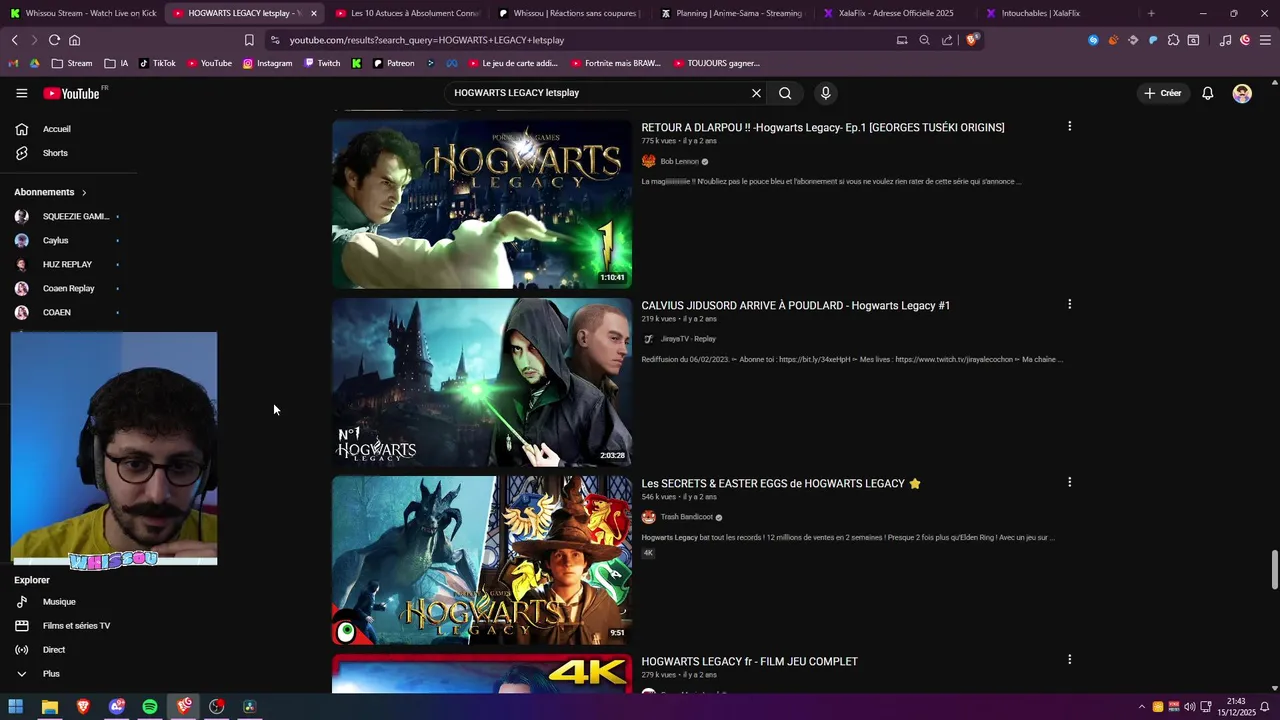
Task: Open Patreon bookmark
Action: coord(393,63)
